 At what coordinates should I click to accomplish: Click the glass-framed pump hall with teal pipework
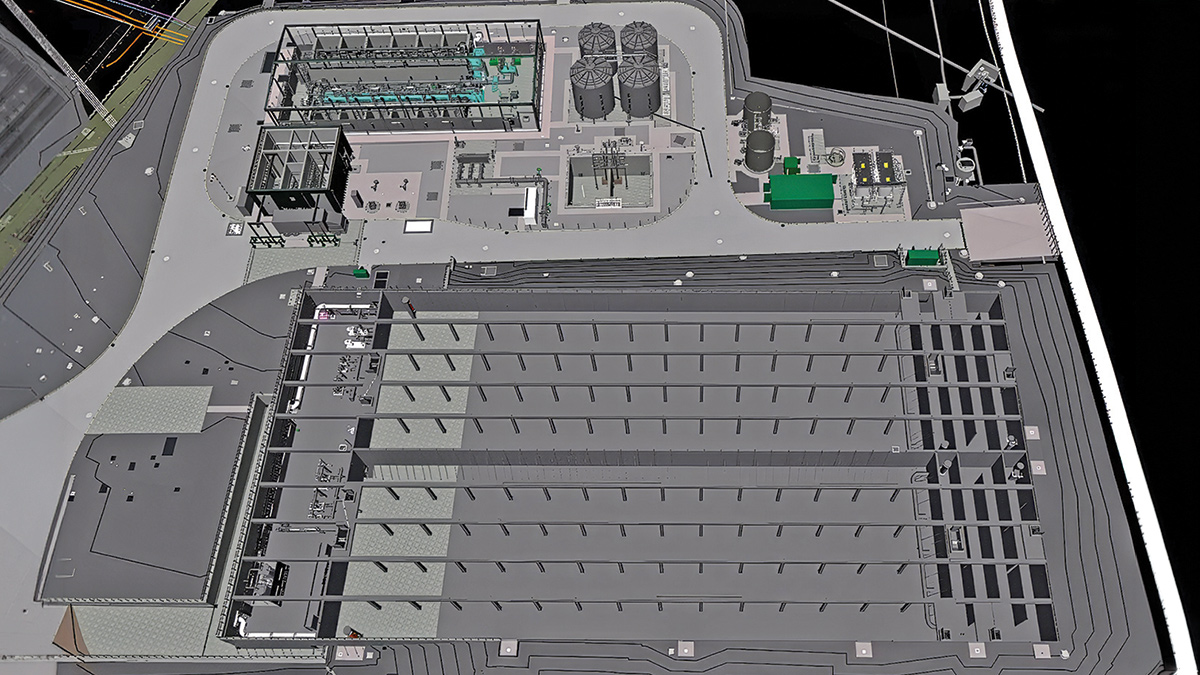pos(405,76)
